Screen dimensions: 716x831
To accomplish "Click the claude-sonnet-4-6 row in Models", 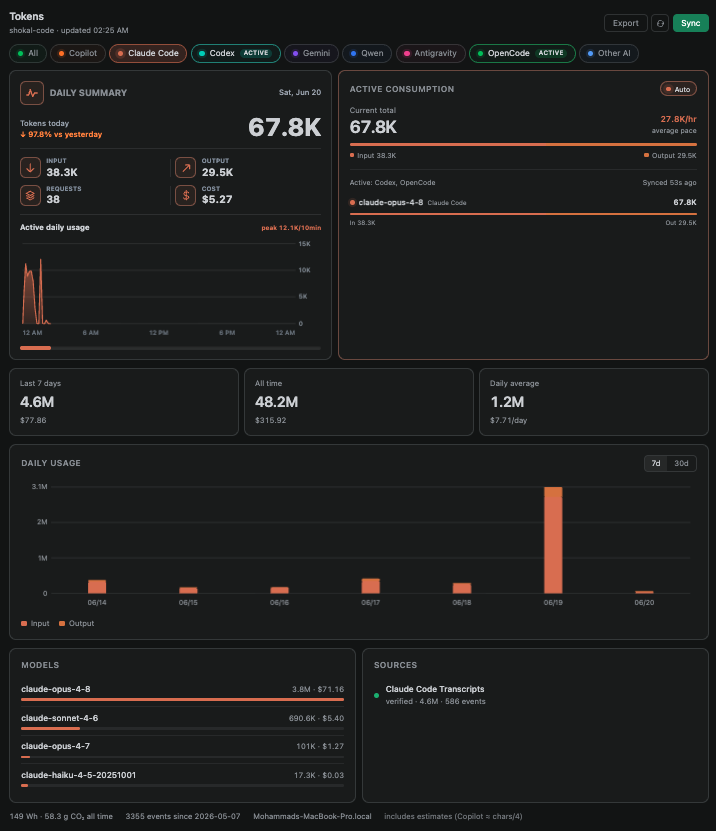I will click(182, 721).
